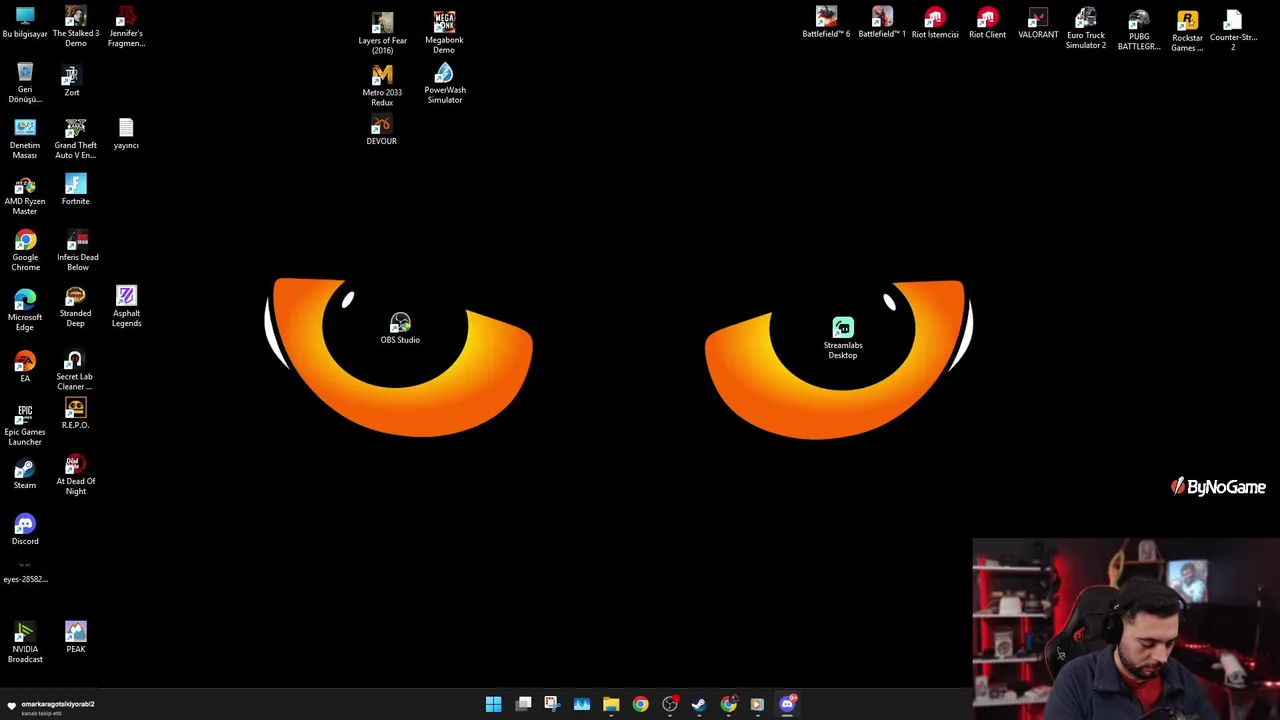The width and height of the screenshot is (1280, 720).
Task: Select Secret Lab Cleaner shortcut
Action: (x=74, y=371)
